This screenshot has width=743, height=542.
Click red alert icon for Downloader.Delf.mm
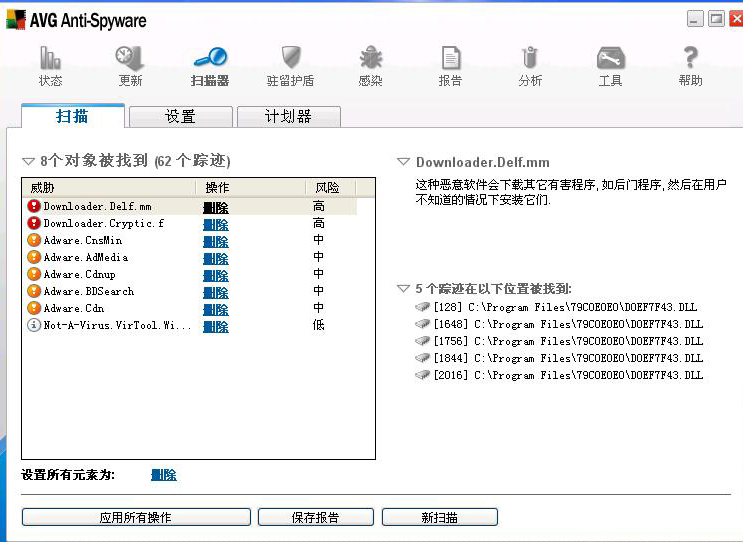click(x=34, y=206)
